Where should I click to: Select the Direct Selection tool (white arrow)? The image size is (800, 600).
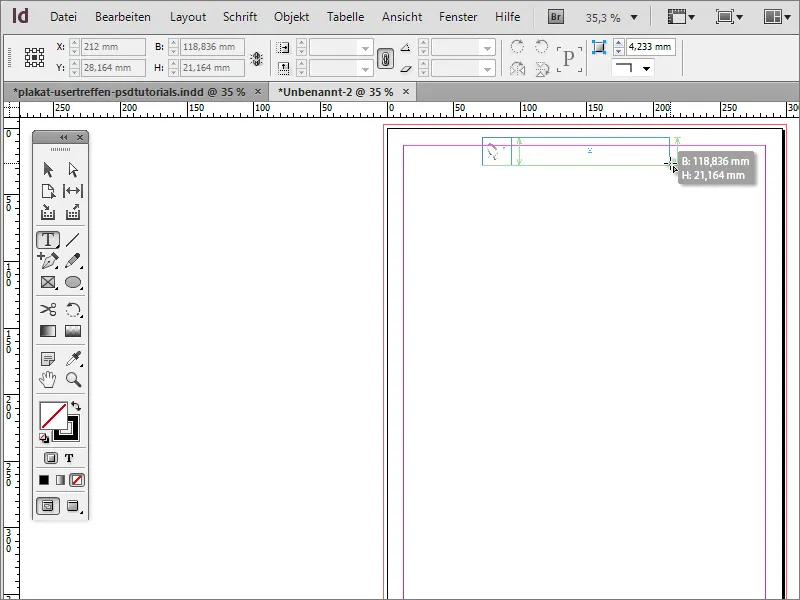pos(73,169)
